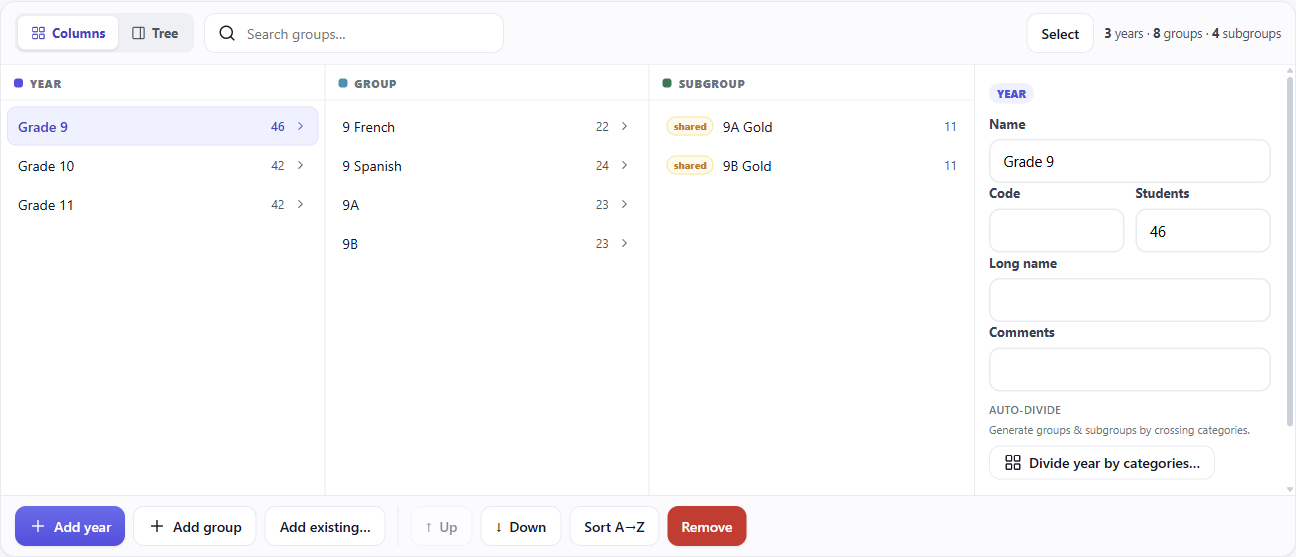
Task: Click 9 French student count 22
Action: coord(602,127)
